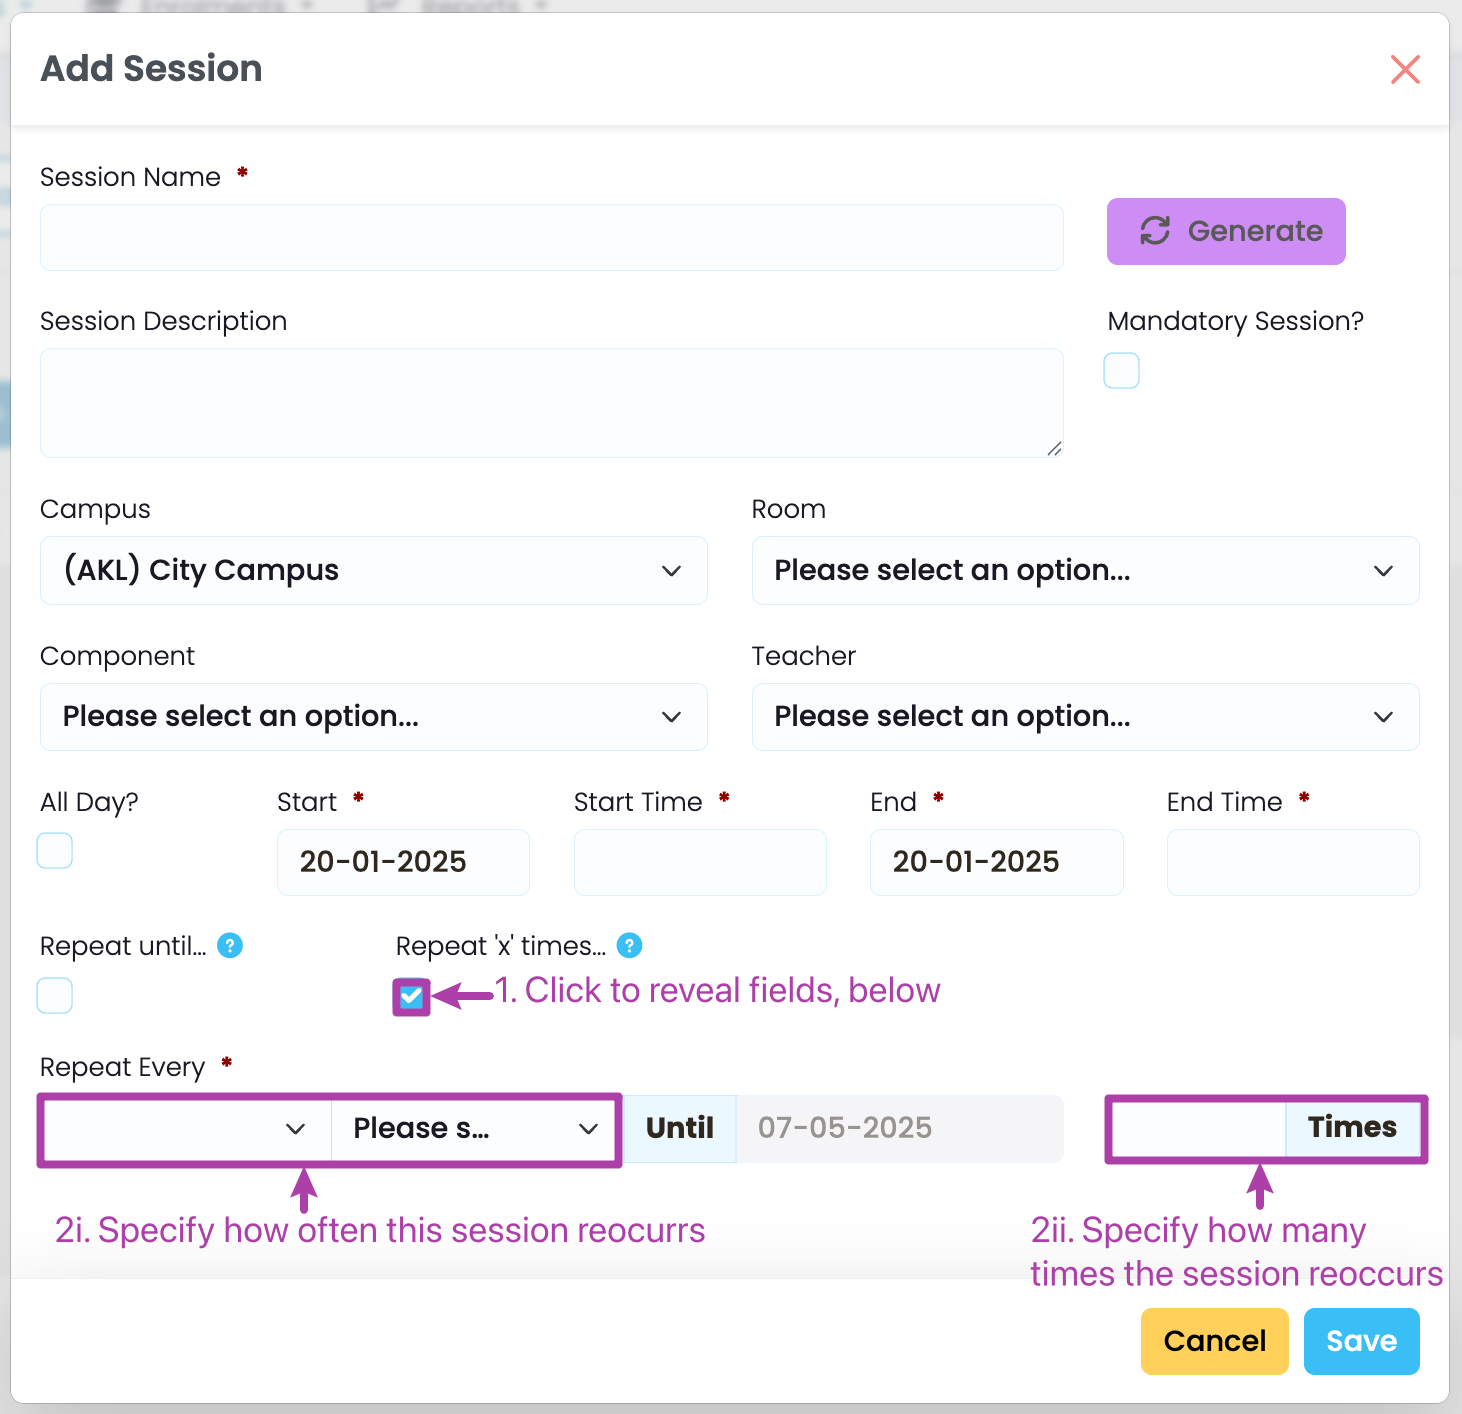Select a Teacher from the dropdown
Viewport: 1462px width, 1414px height.
tap(1085, 717)
